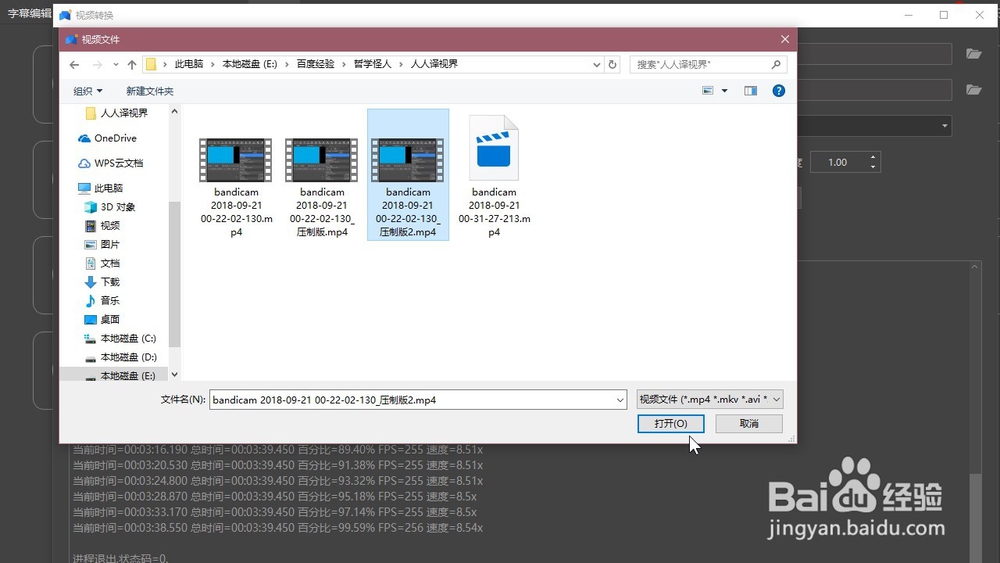Click the log panel scroll-up arrow
The width and height of the screenshot is (1000, 563).
(974, 267)
